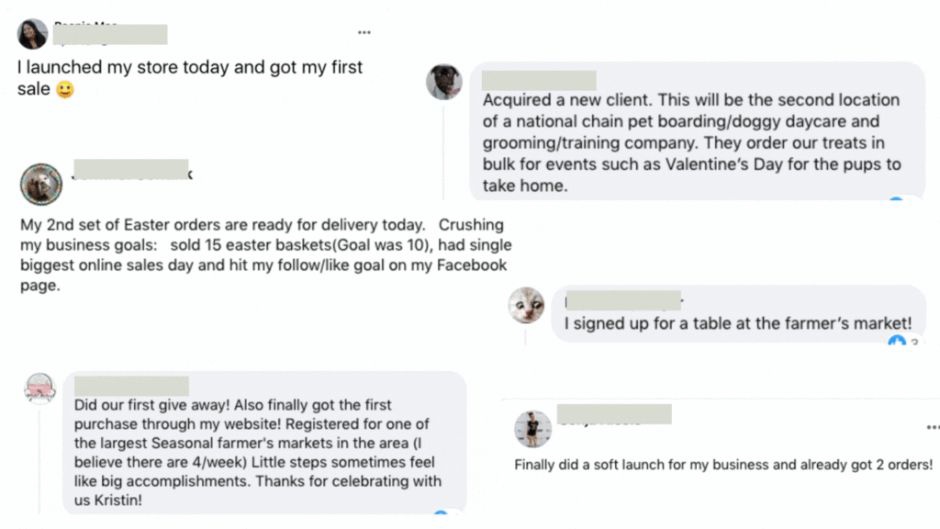Click the "My 2nd set of Easter orders" post text
This screenshot has height=529, width=940.
(263, 254)
